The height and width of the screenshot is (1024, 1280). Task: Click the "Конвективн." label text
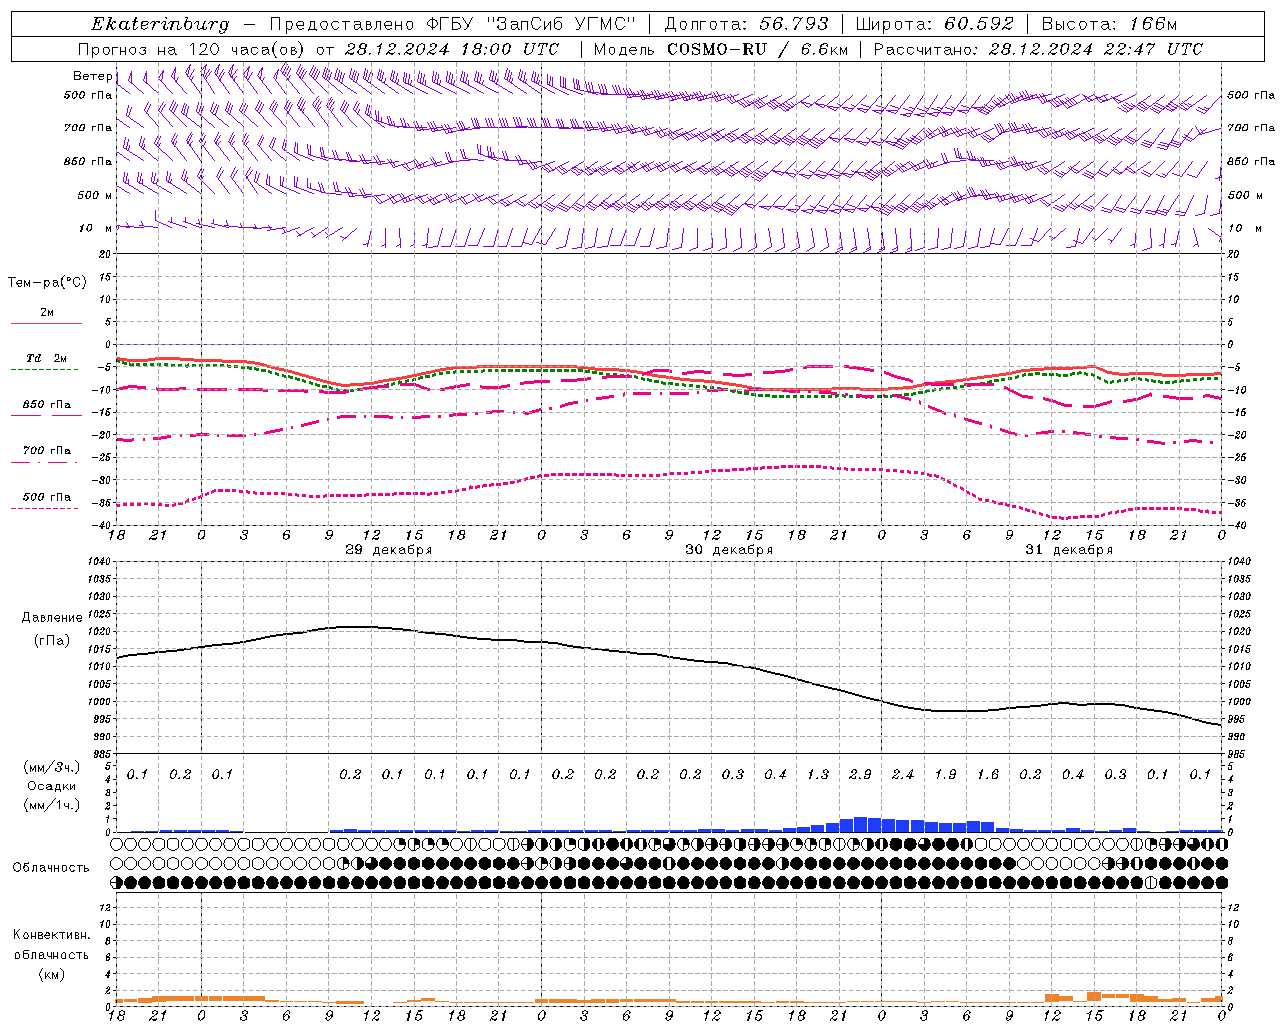51,935
